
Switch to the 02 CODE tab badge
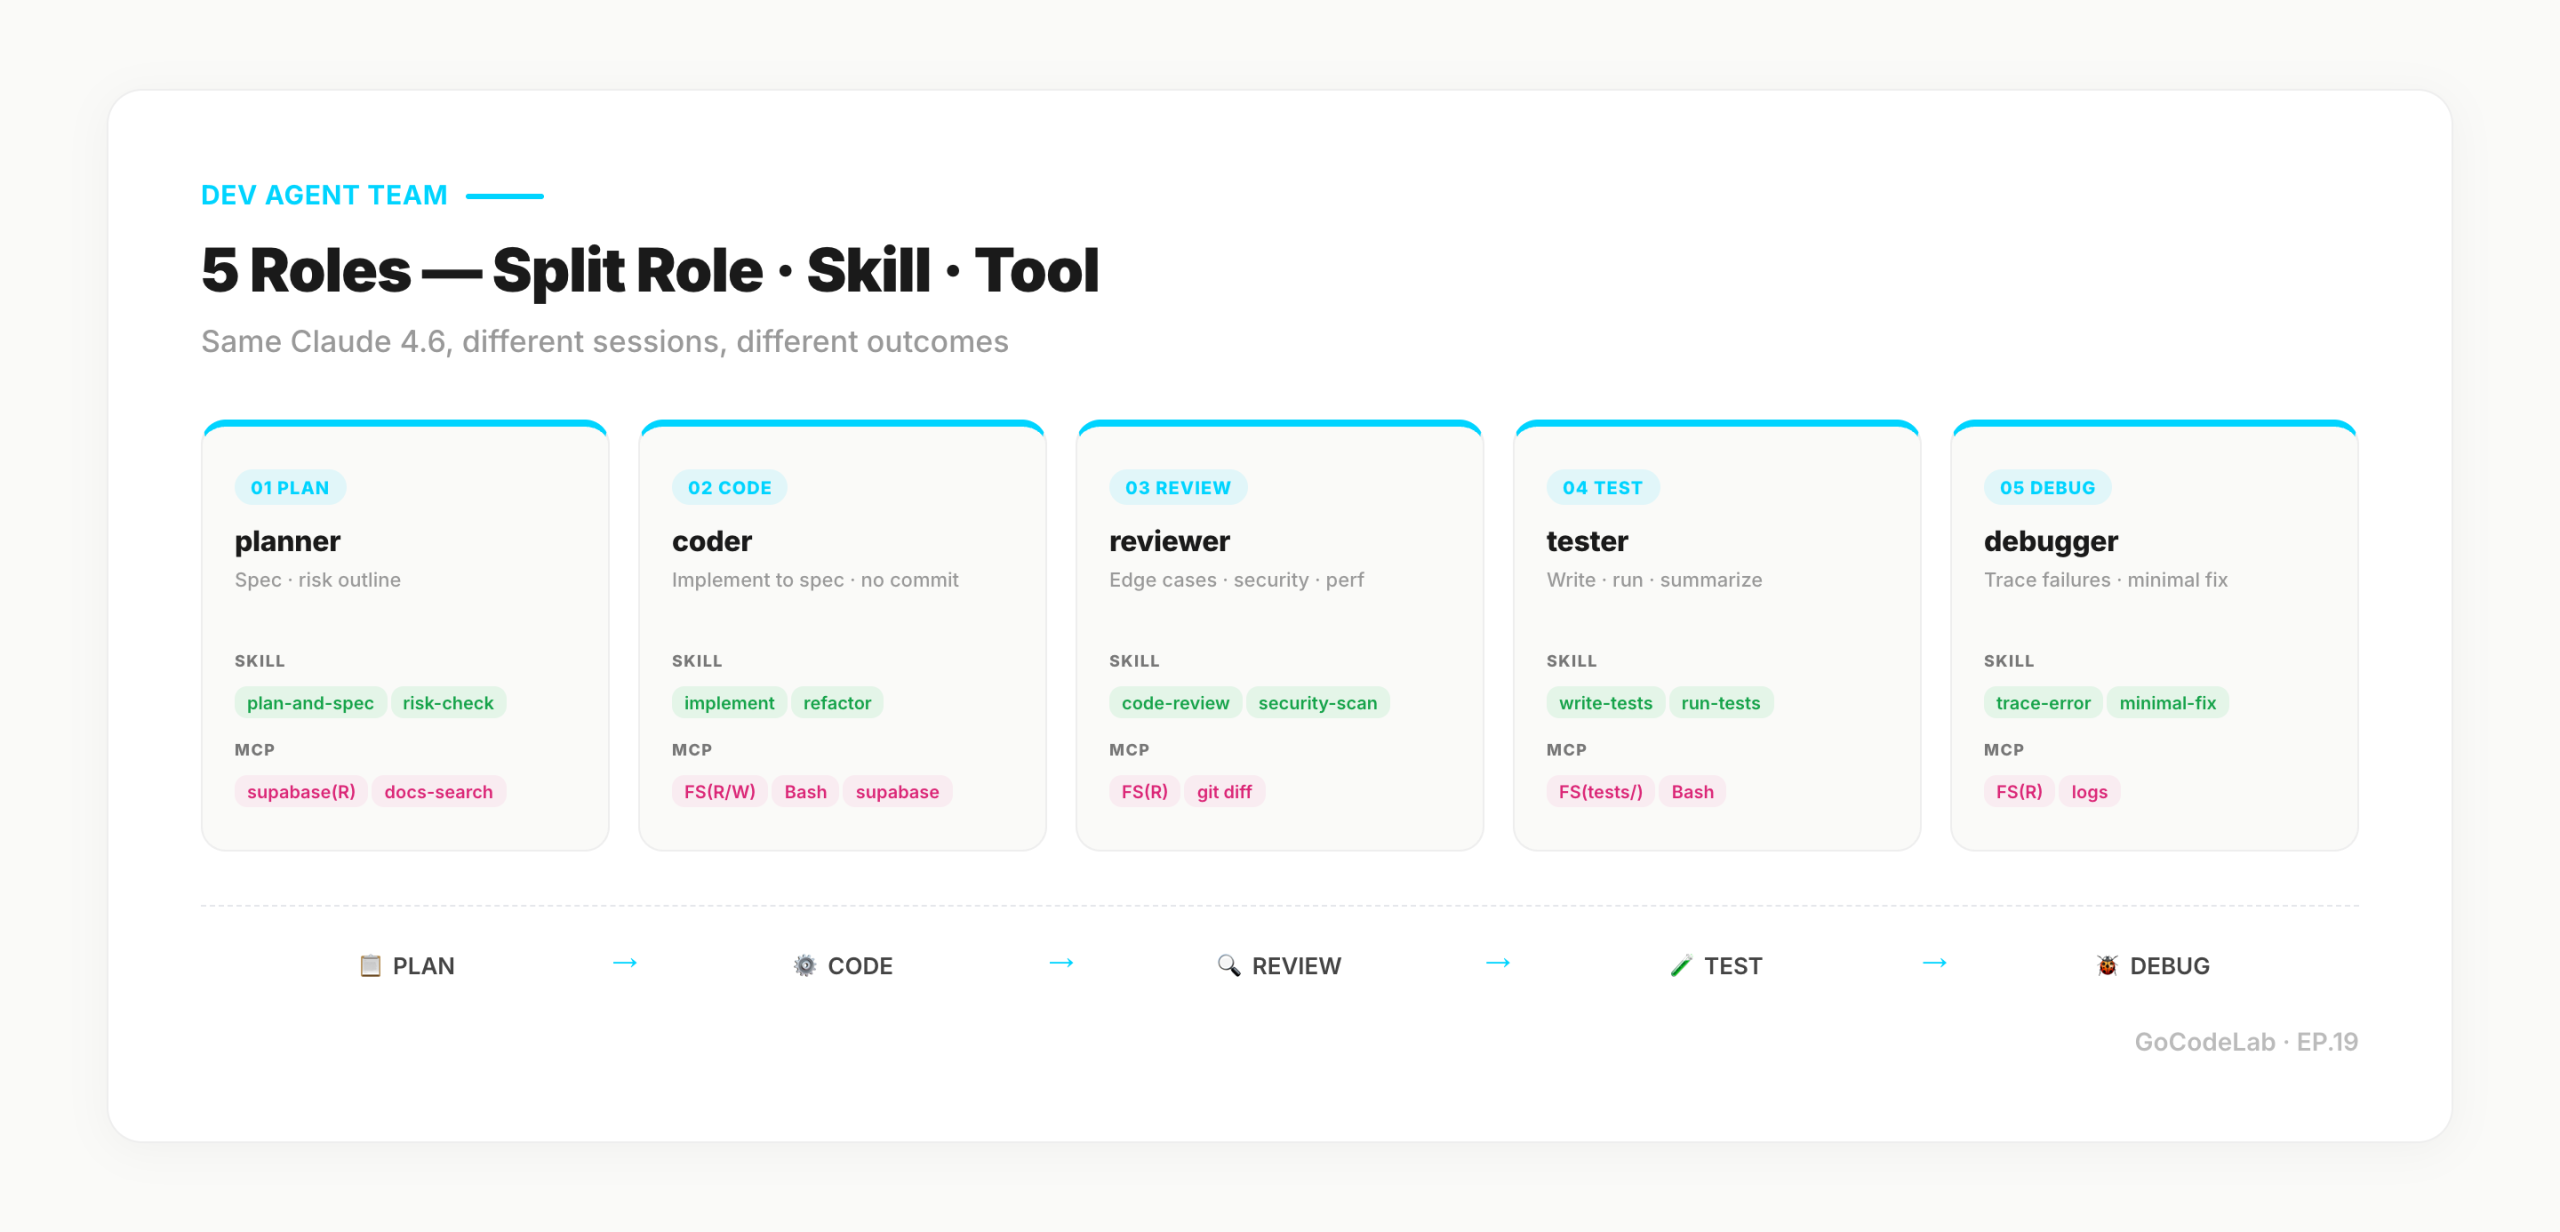(729, 487)
